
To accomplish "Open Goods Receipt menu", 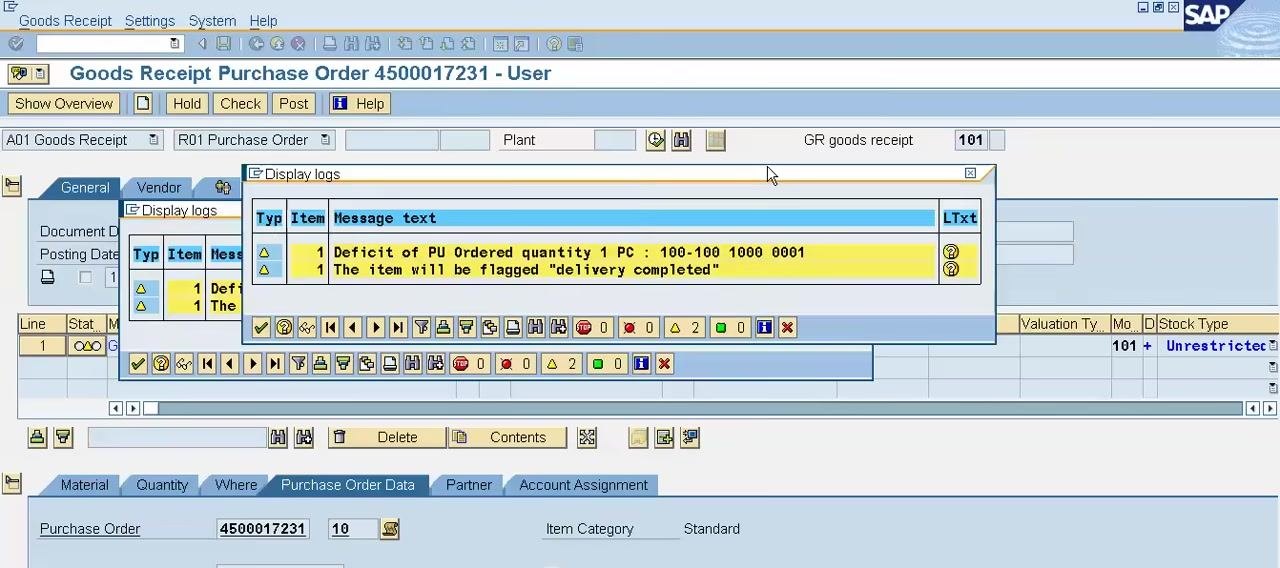I will (x=65, y=20).
